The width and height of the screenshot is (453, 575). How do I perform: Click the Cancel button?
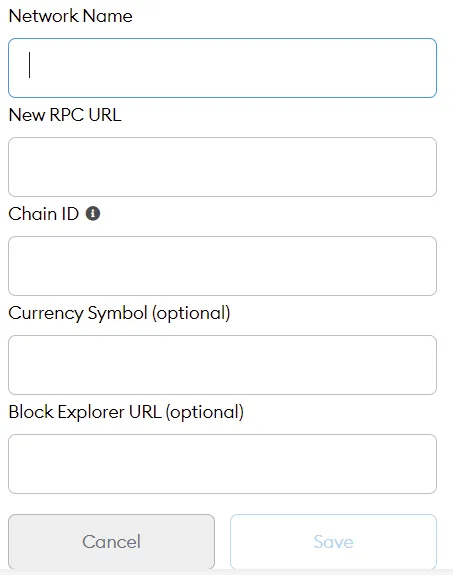coord(112,542)
